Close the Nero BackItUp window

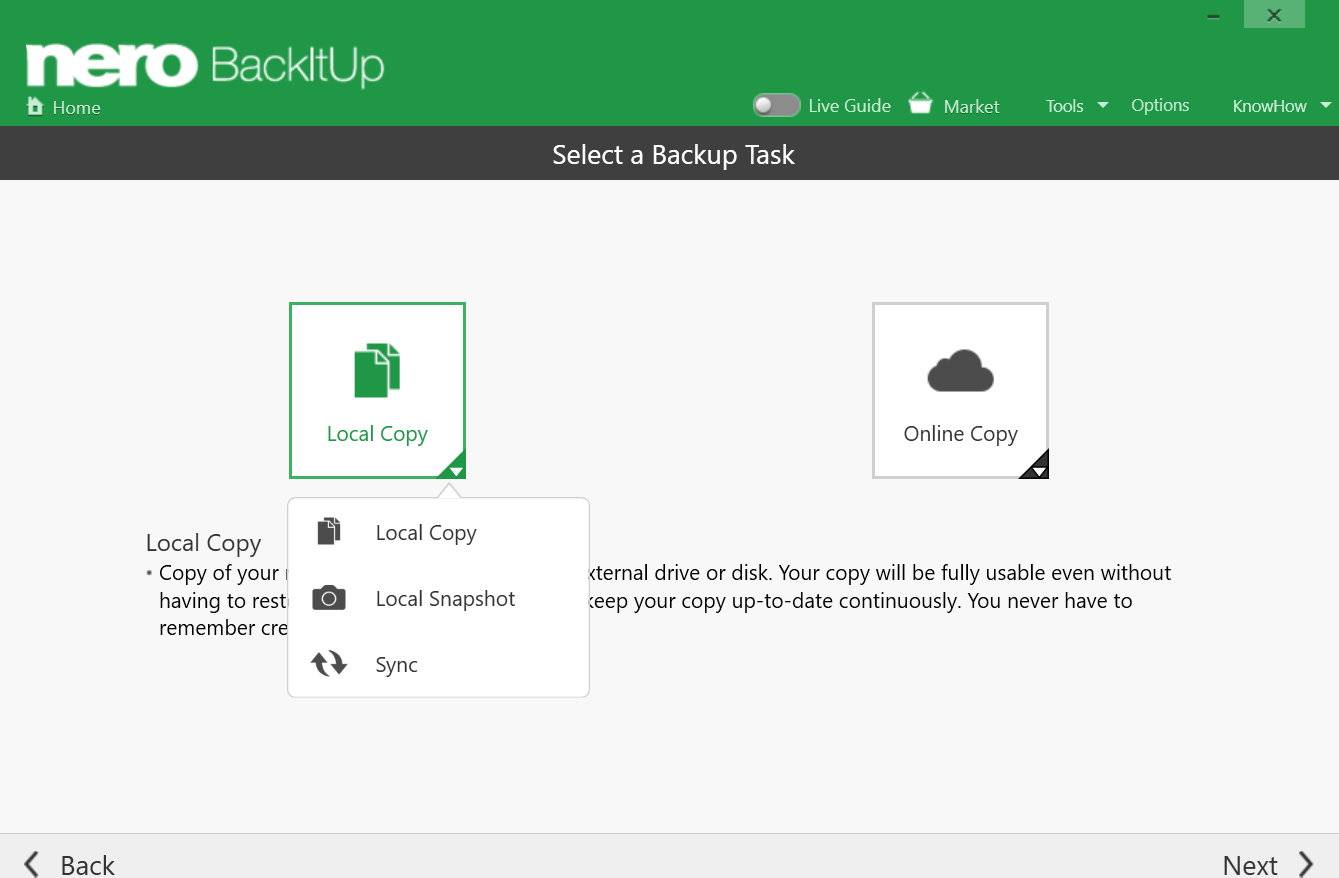click(1274, 15)
